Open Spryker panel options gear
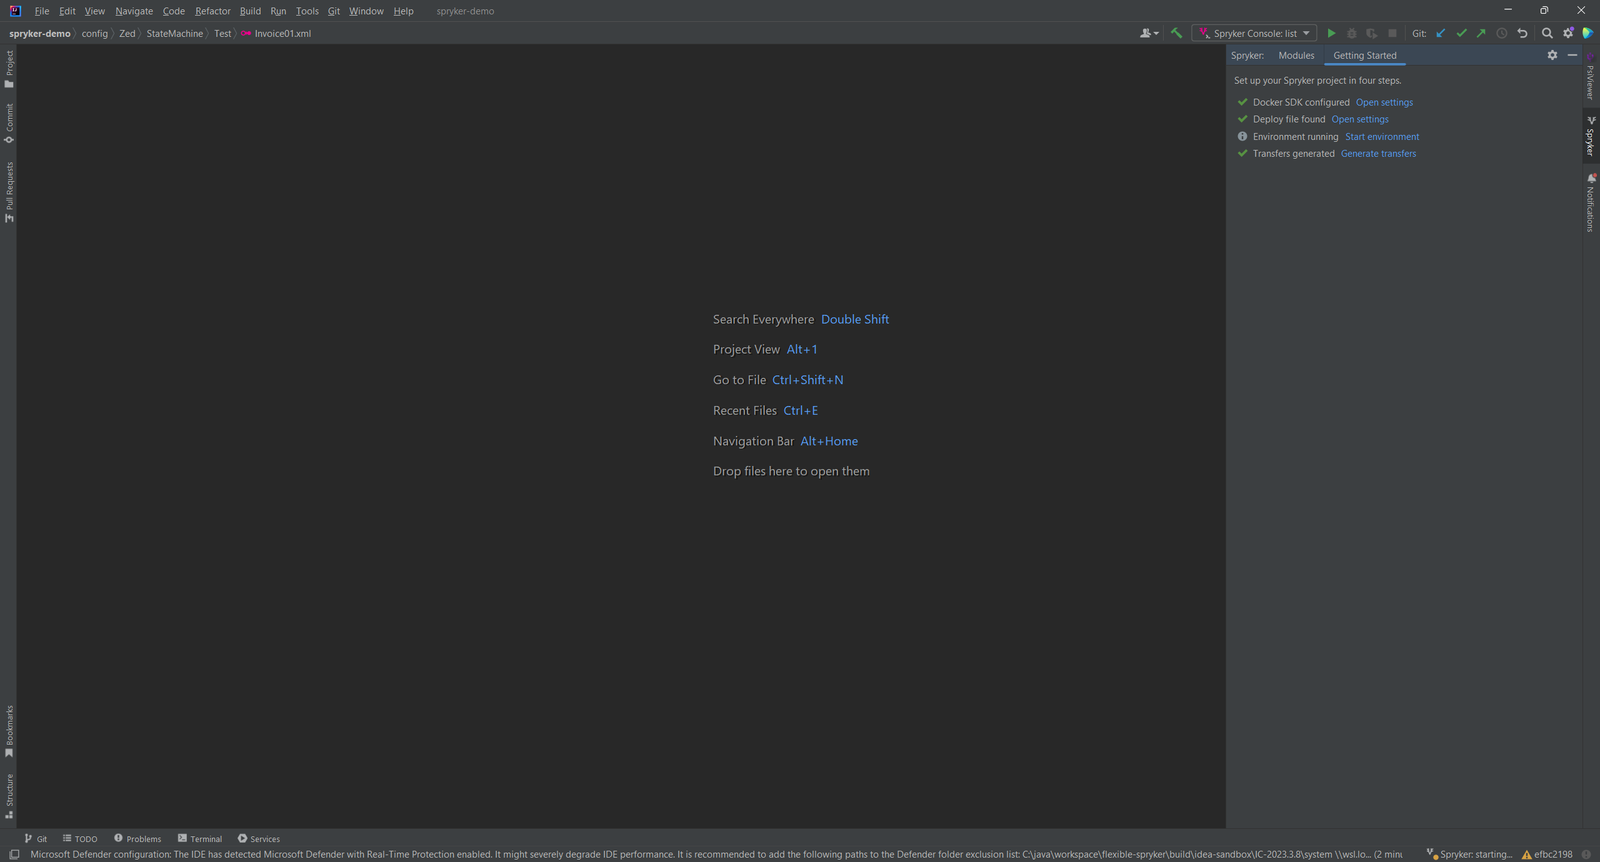This screenshot has width=1600, height=862. [x=1552, y=55]
